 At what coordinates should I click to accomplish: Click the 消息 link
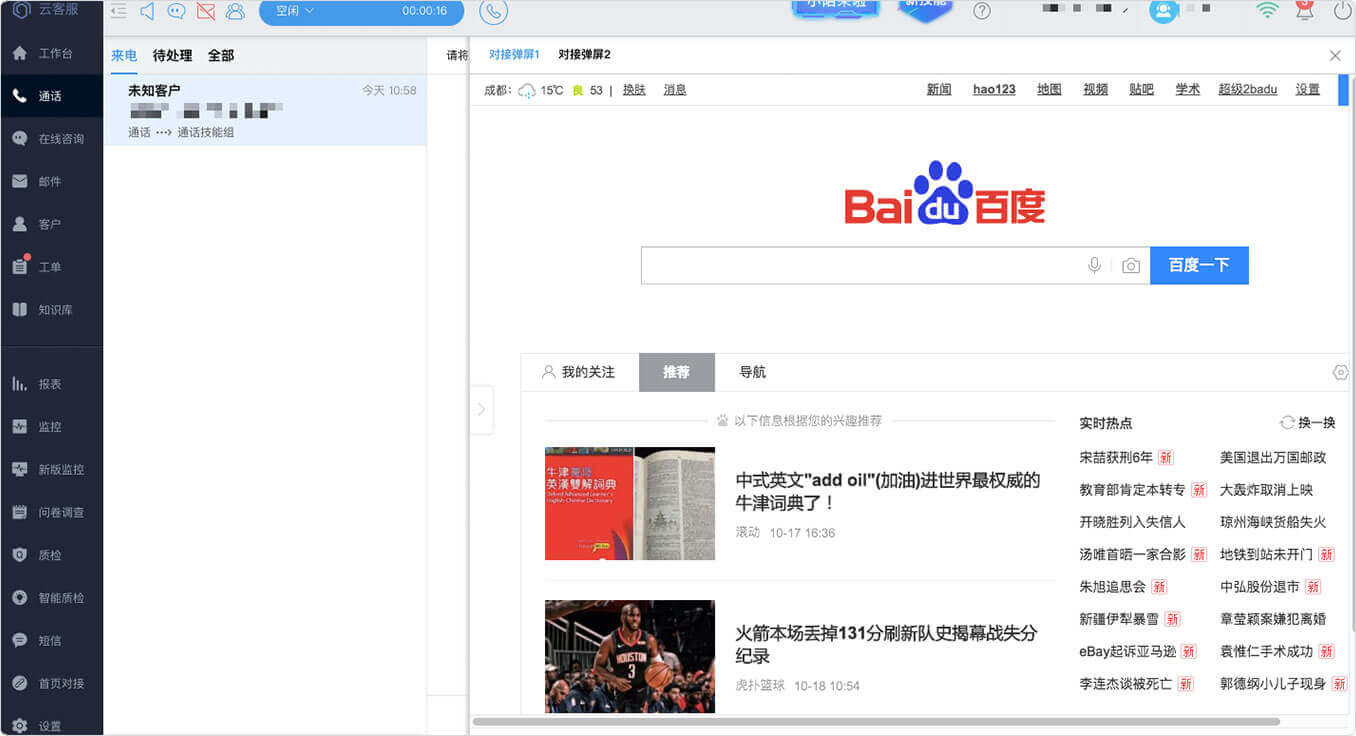click(x=675, y=90)
